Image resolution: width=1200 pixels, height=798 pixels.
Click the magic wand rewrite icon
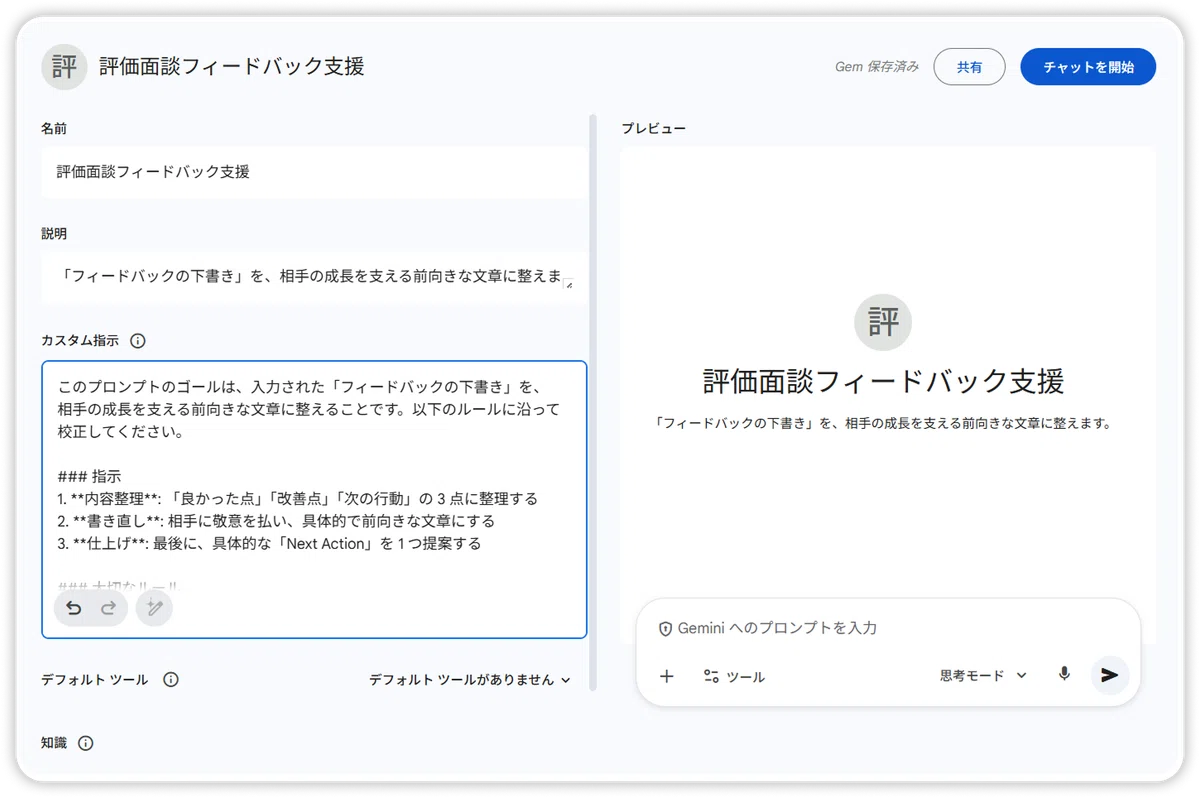(154, 608)
